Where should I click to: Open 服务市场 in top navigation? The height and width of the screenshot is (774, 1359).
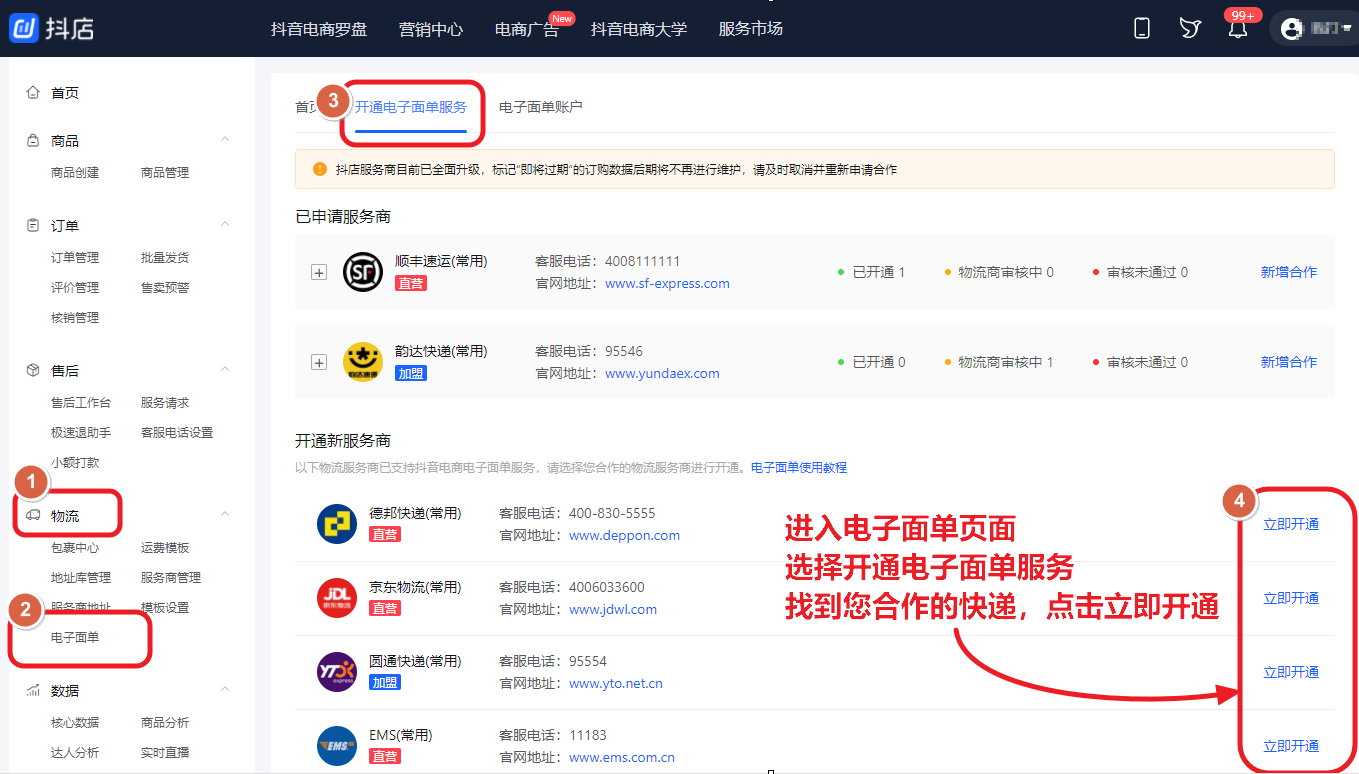click(x=751, y=29)
